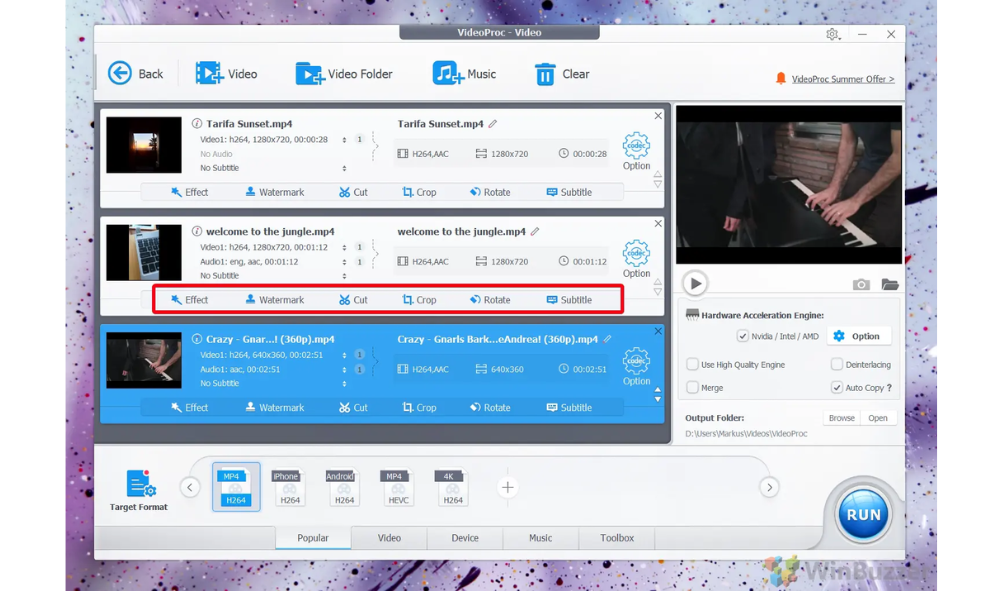Rename welcome to the jungle.mp4 with pencil icon
The image size is (1004, 591).
(x=535, y=232)
